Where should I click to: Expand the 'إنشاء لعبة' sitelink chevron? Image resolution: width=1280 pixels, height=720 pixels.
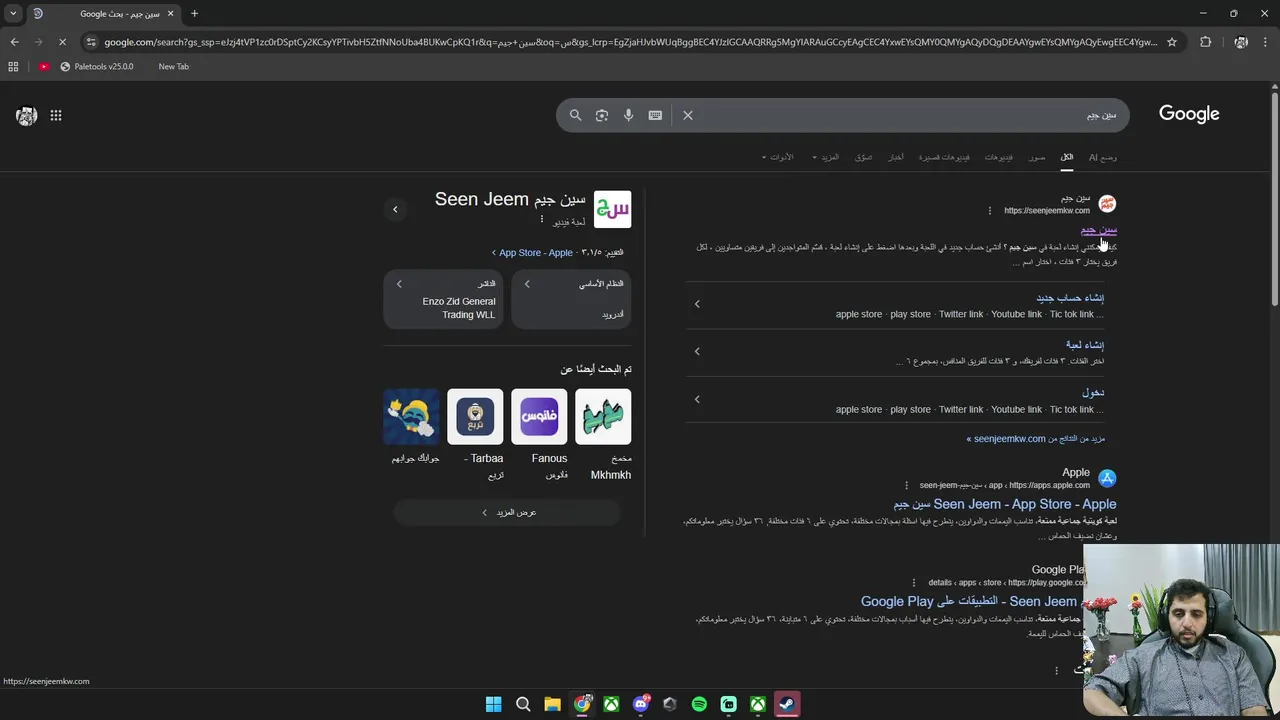point(697,351)
